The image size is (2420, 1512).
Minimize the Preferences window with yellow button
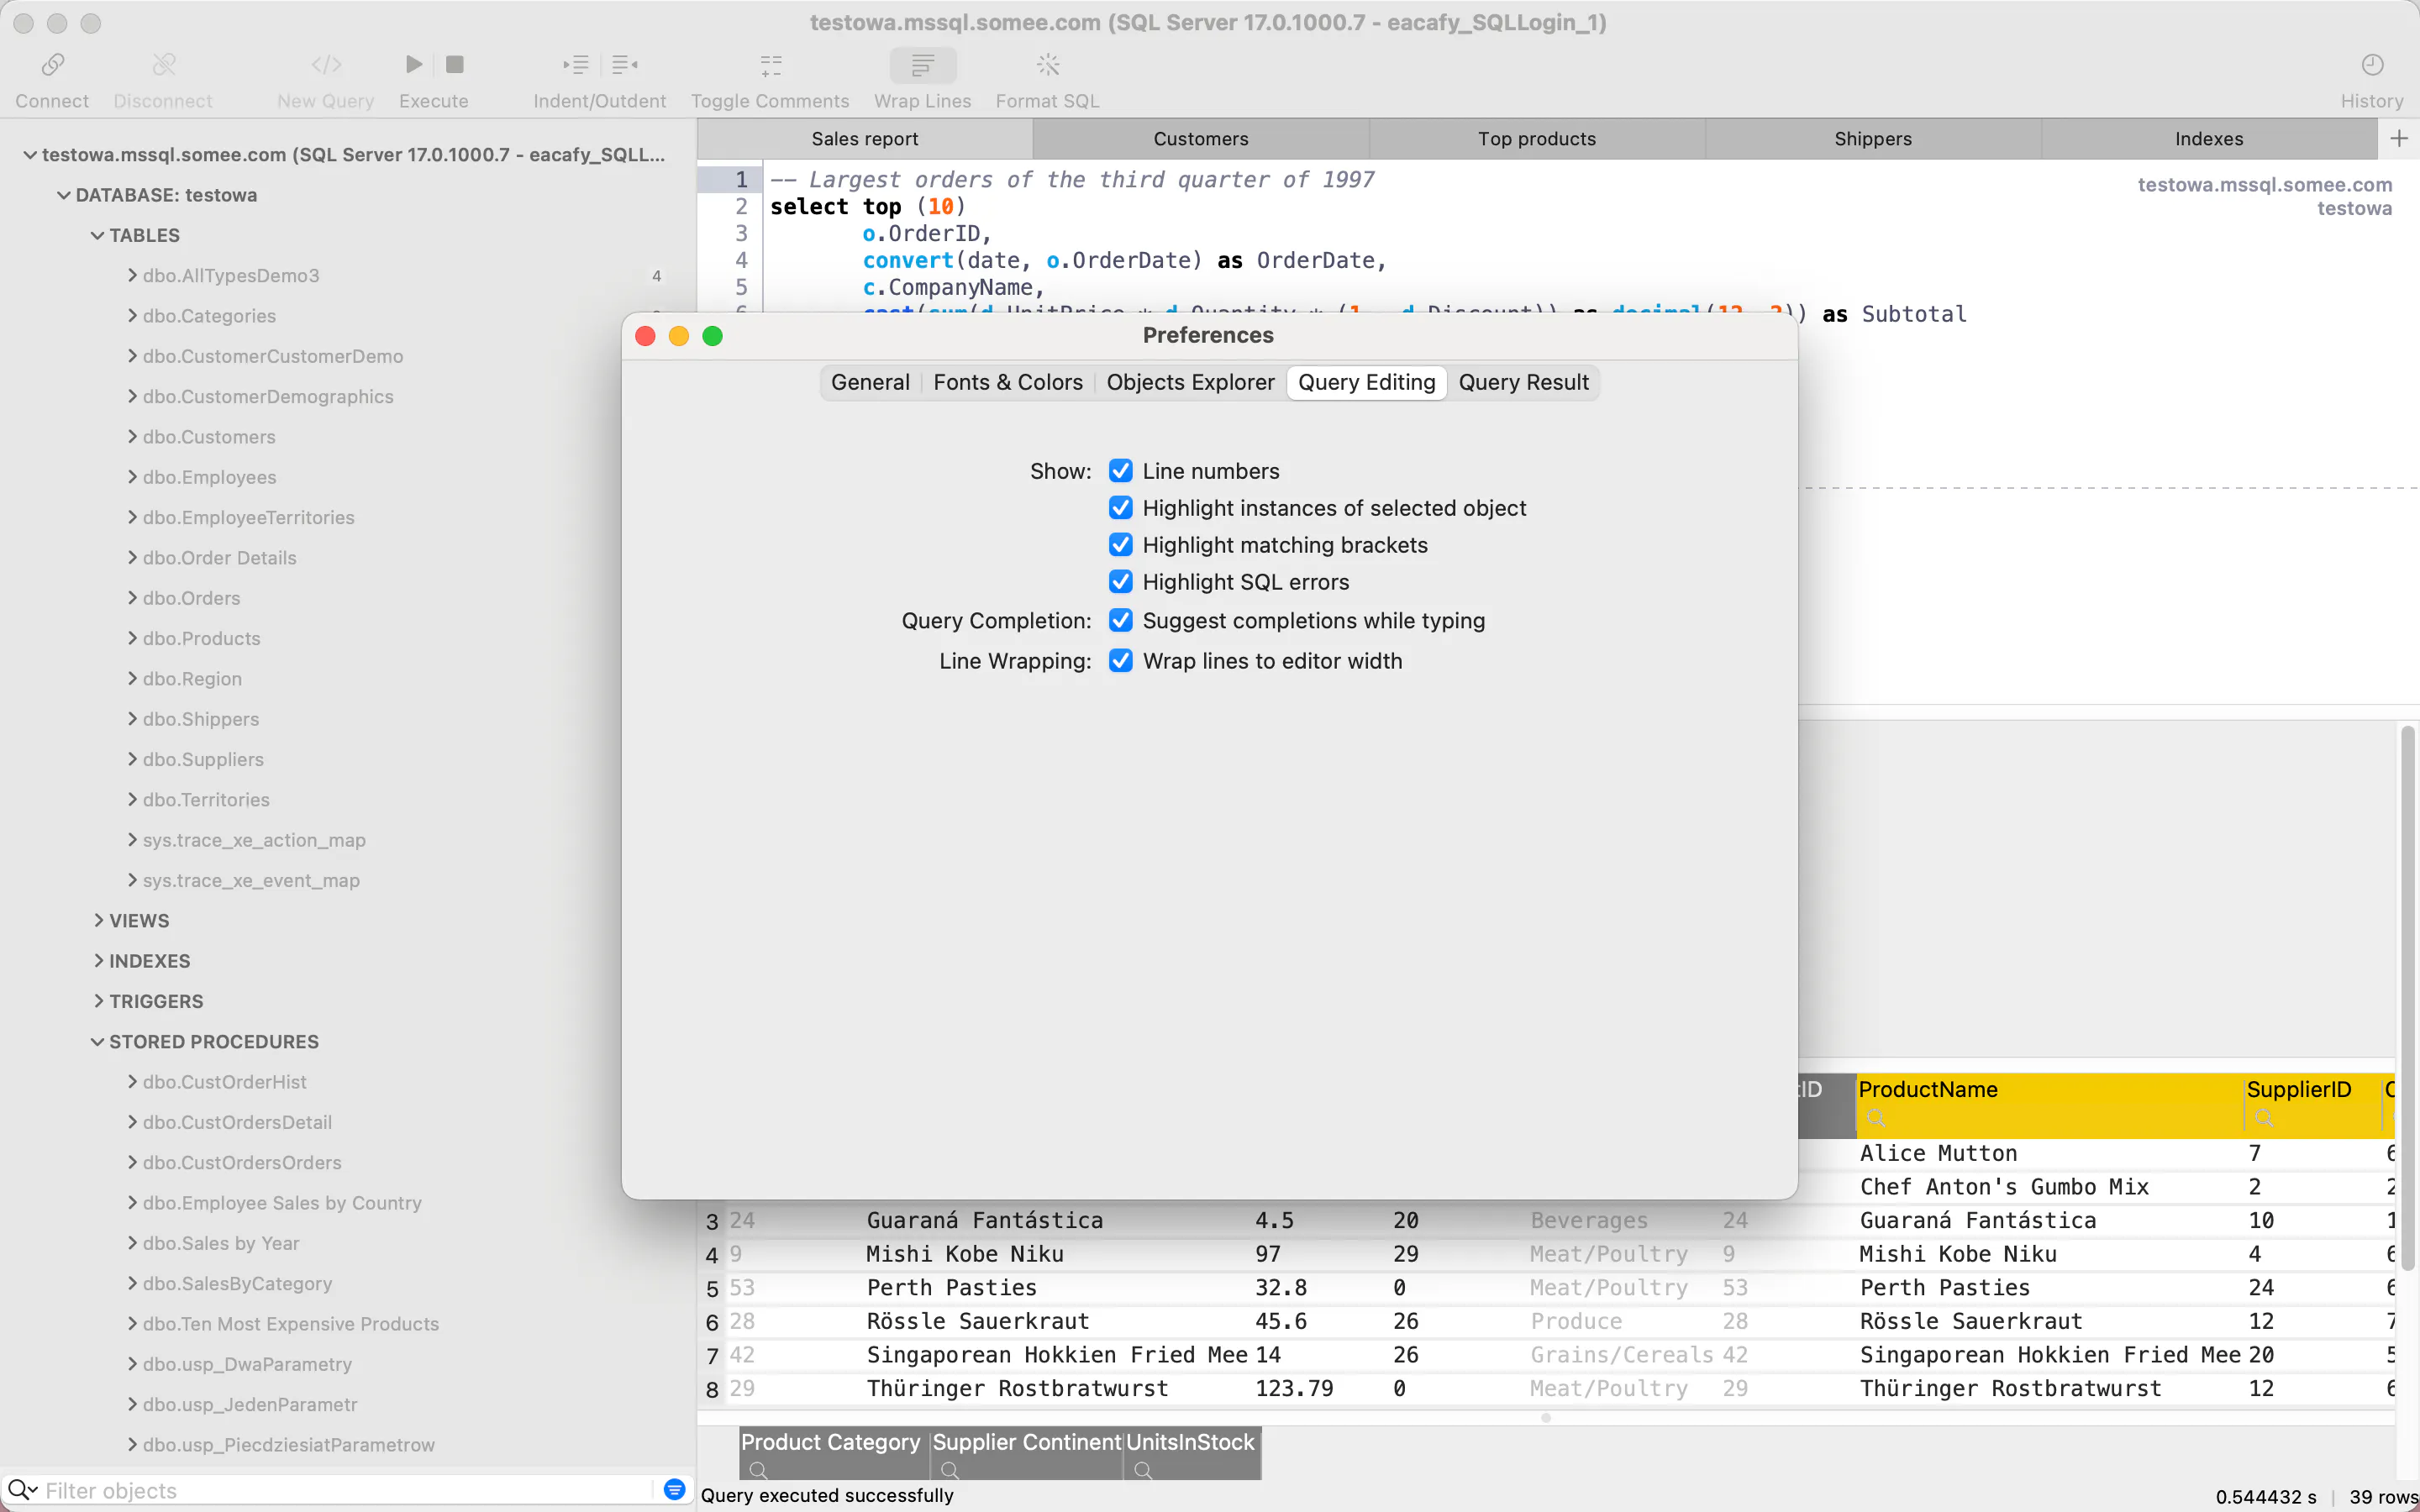[679, 336]
